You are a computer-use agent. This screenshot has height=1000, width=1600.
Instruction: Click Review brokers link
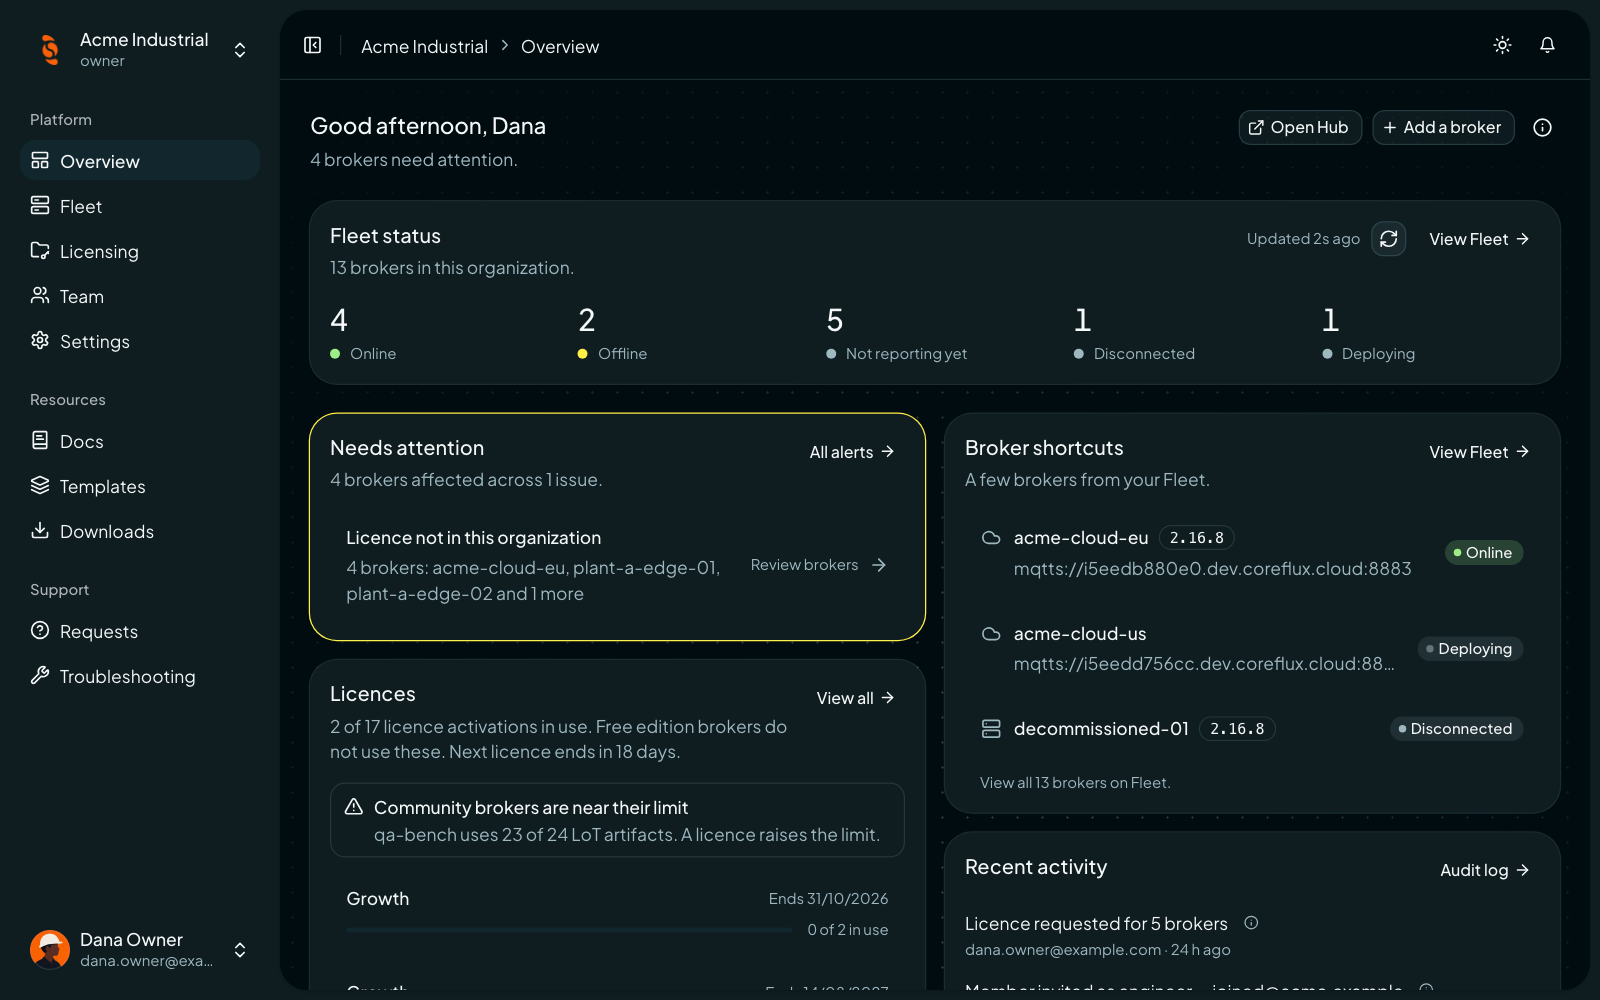tap(819, 565)
